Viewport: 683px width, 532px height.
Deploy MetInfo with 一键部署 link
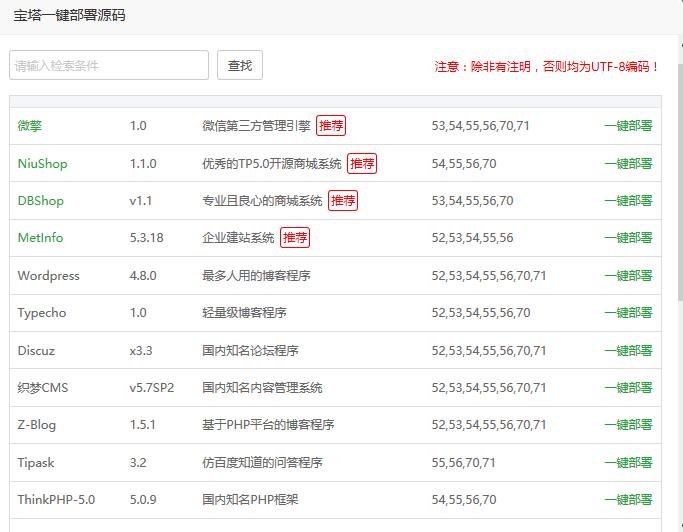pos(628,238)
